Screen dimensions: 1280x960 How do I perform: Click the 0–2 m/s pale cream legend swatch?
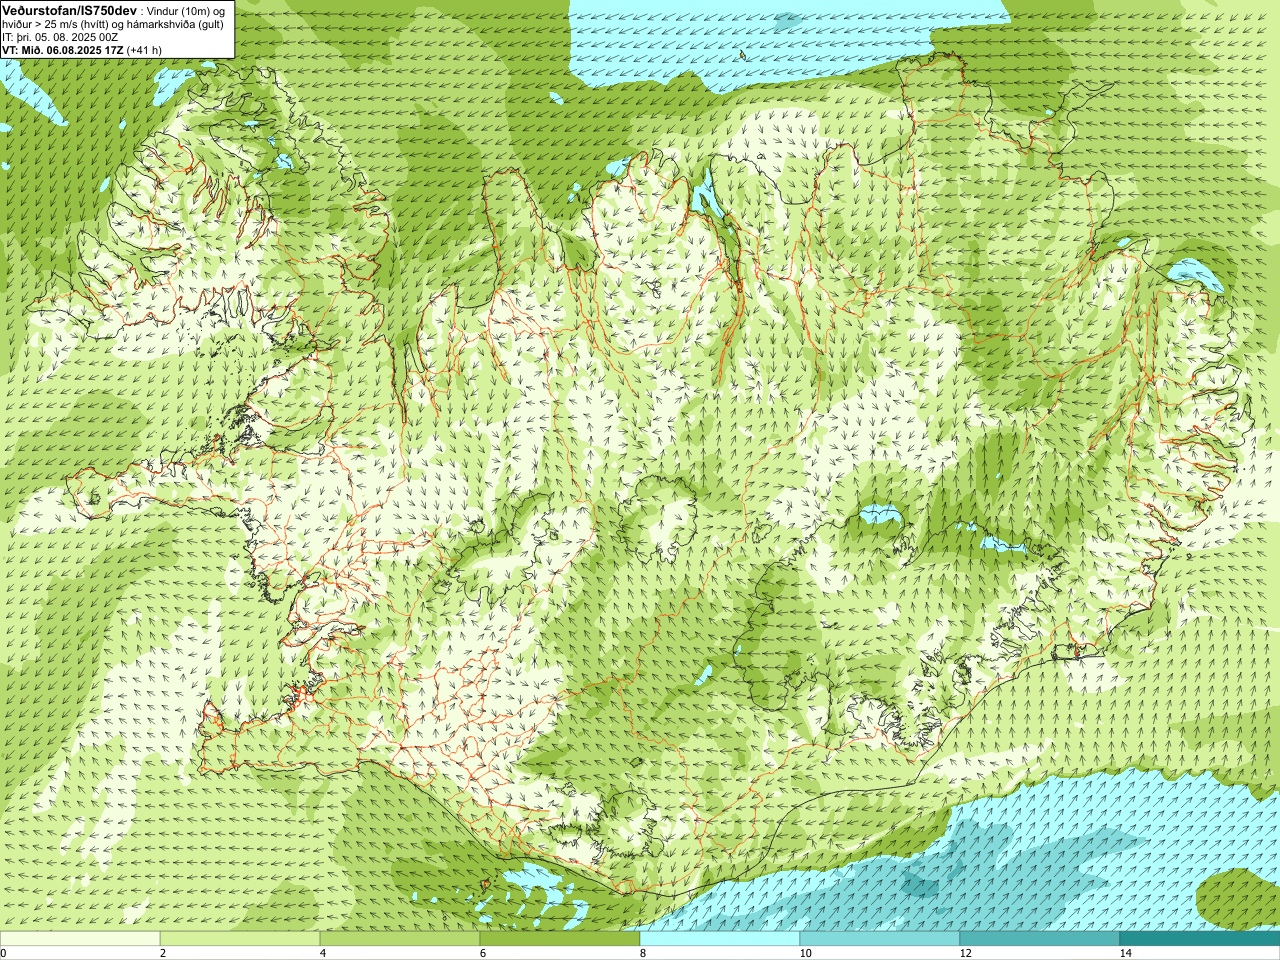click(x=80, y=940)
